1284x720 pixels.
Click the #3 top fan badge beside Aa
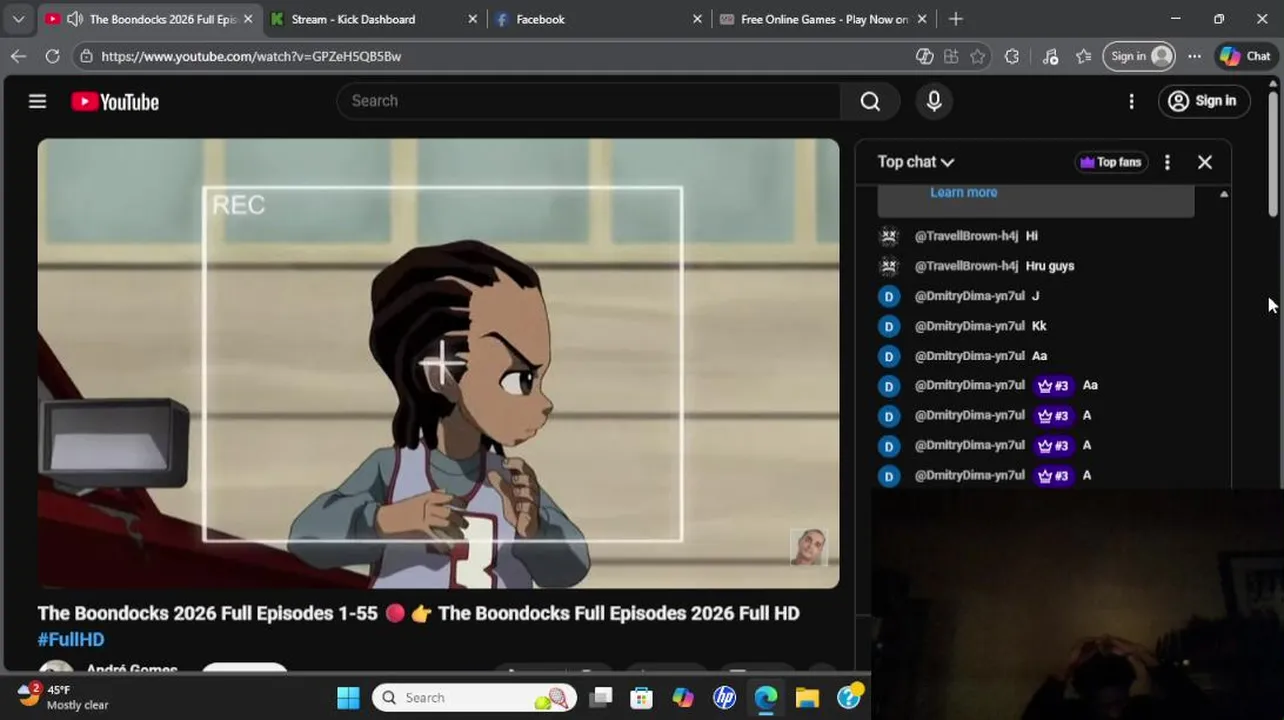tap(1053, 386)
